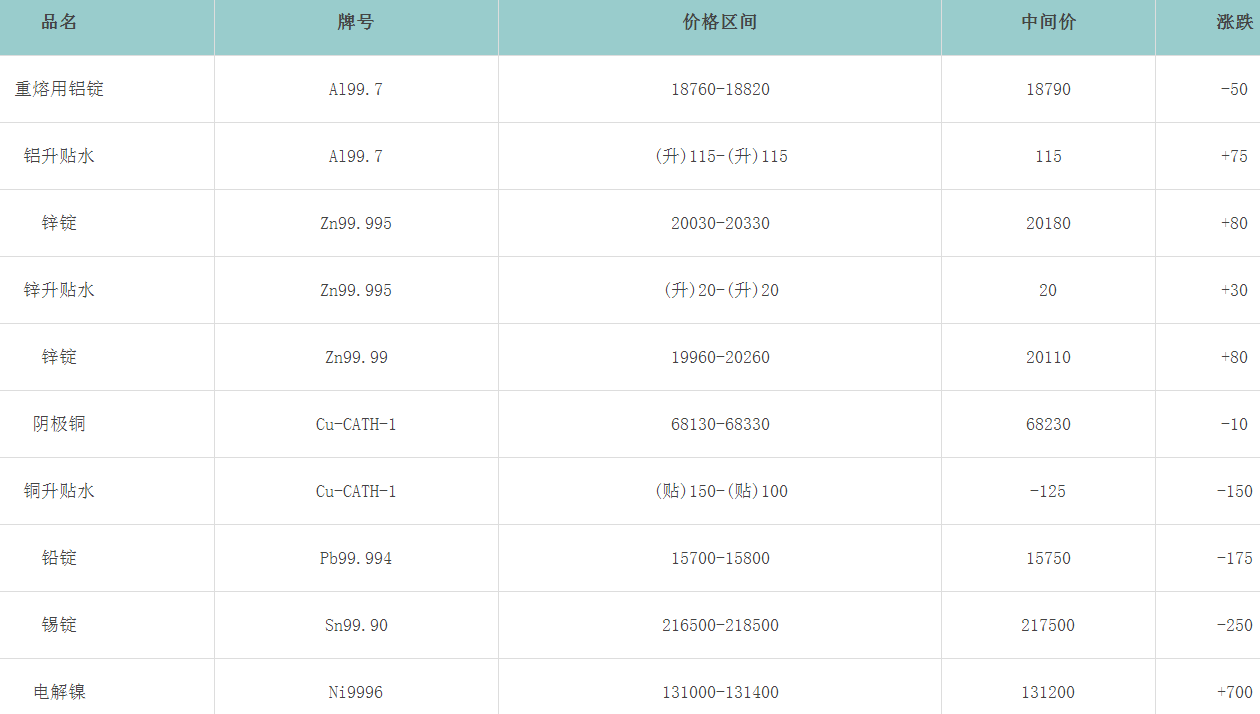The image size is (1260, 714).
Task: Click the +700 change value for 电解镍
Action: tap(1234, 692)
